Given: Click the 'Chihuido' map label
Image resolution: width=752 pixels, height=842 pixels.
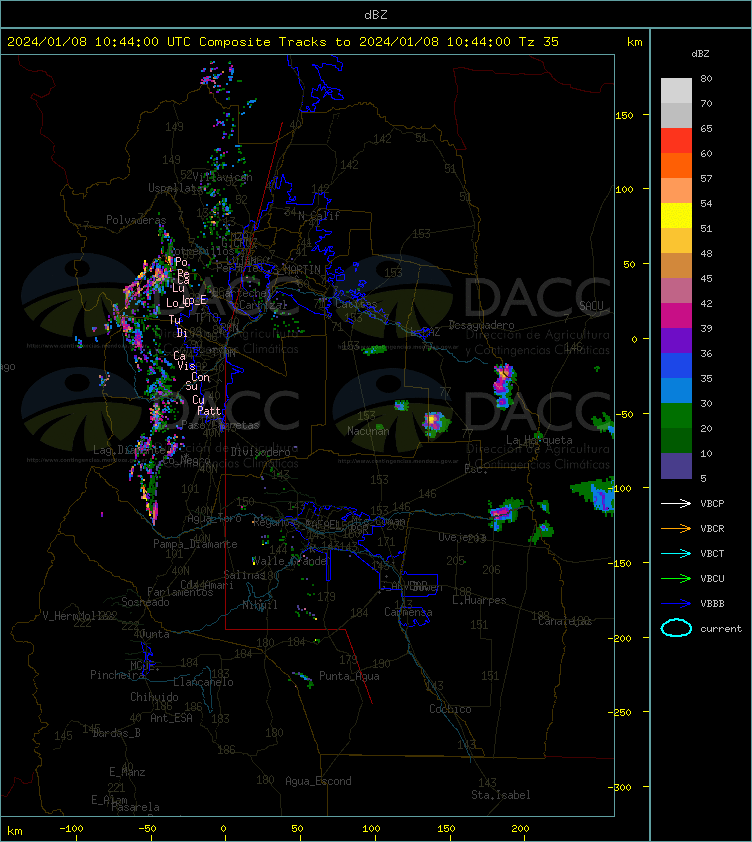Looking at the screenshot, I should tap(154, 696).
